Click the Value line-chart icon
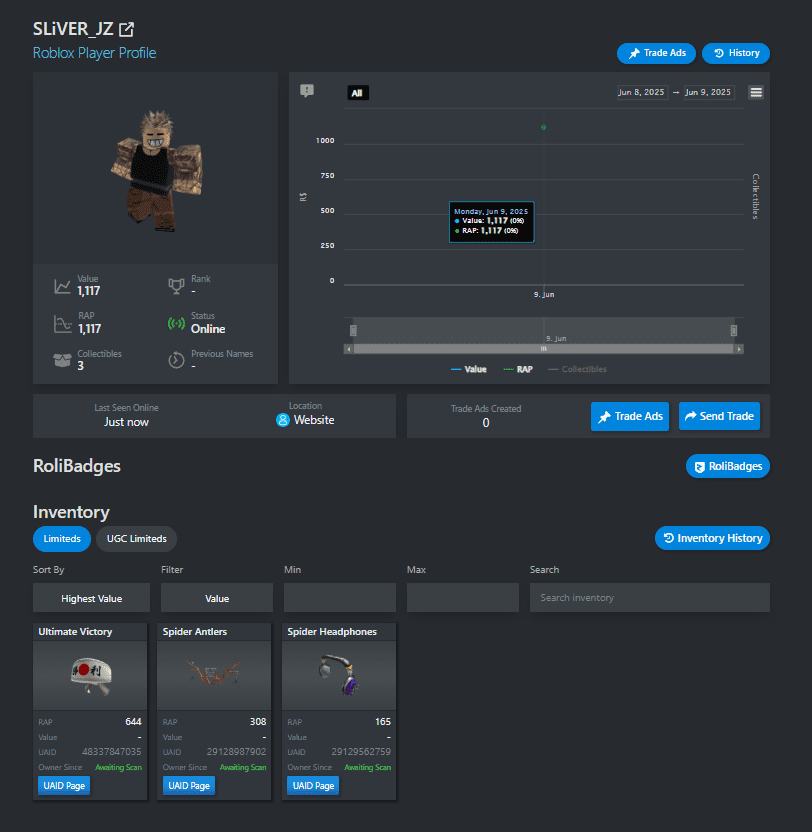 (62, 287)
